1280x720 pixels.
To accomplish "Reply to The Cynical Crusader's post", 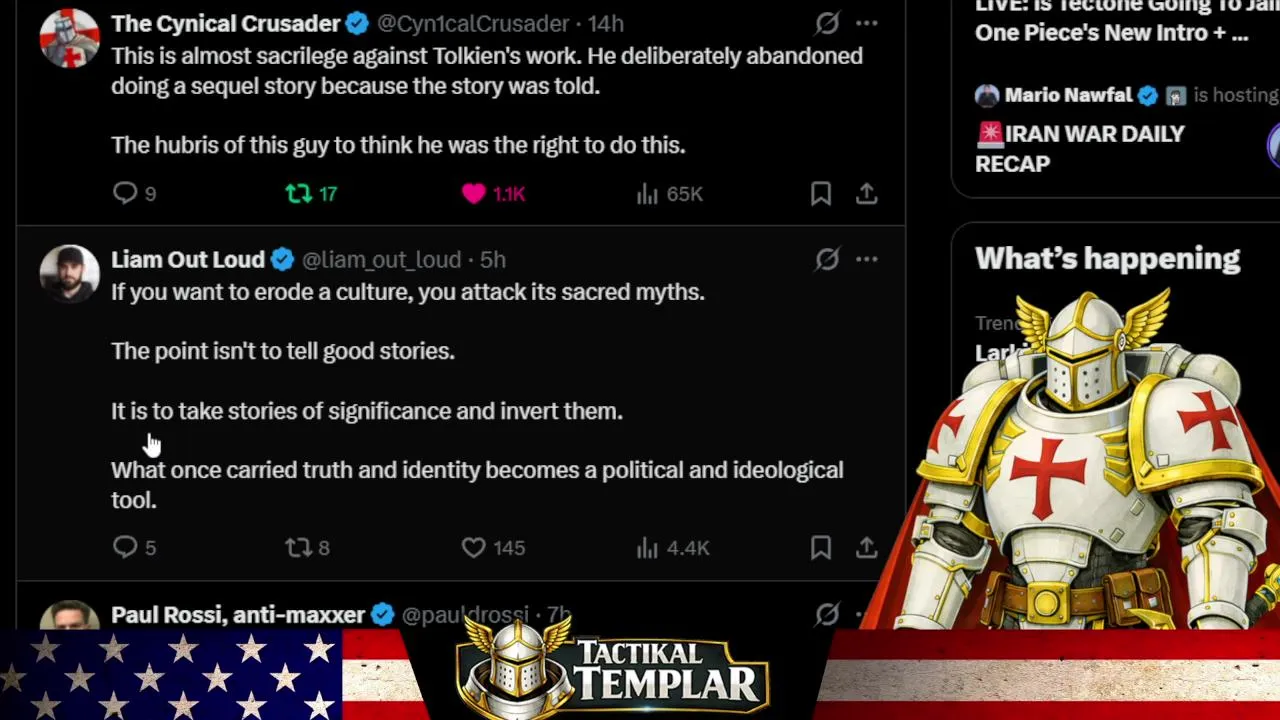I will pyautogui.click(x=125, y=193).
